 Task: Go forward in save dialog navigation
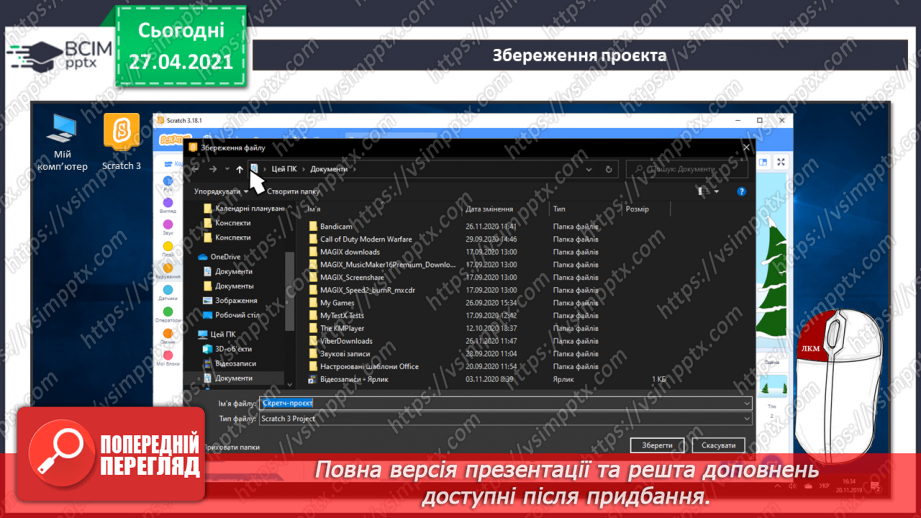[x=213, y=169]
